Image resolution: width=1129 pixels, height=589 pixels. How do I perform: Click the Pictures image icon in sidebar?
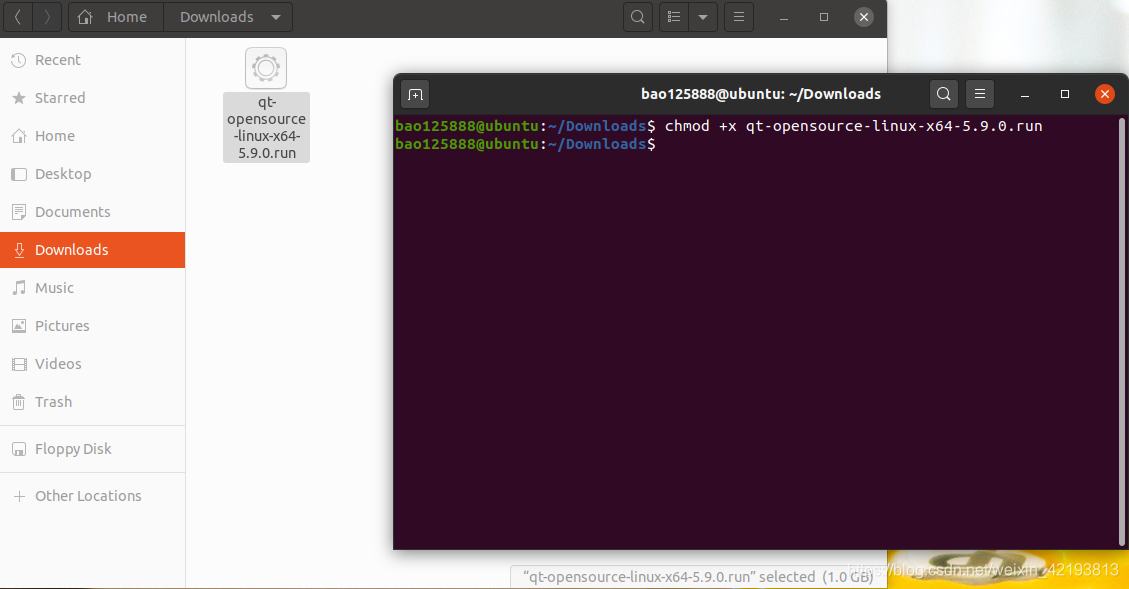(19, 326)
